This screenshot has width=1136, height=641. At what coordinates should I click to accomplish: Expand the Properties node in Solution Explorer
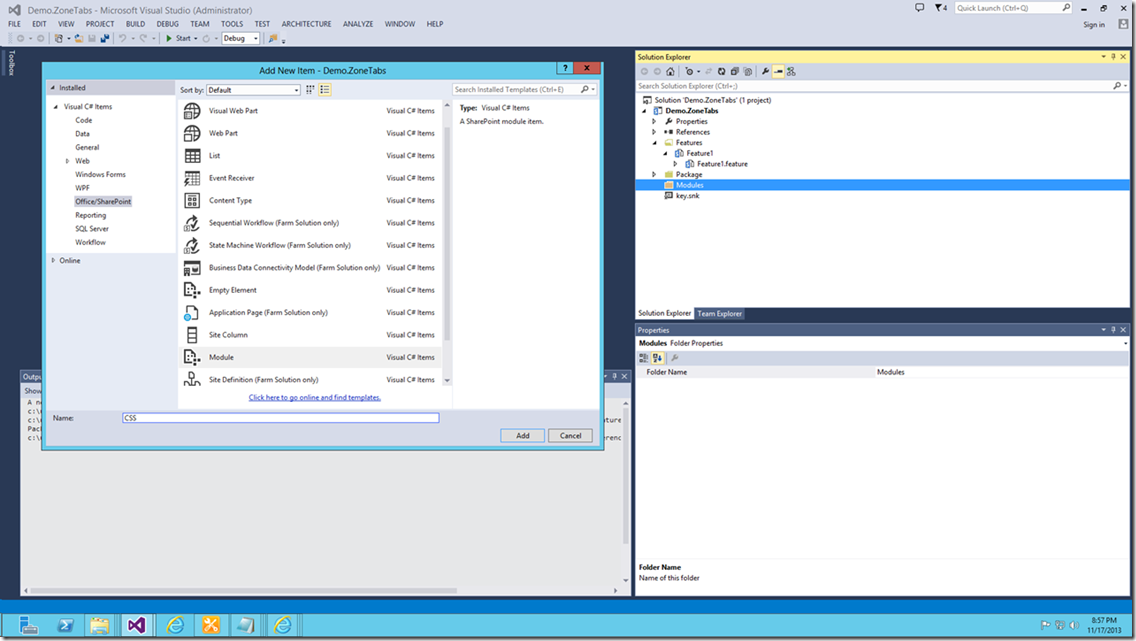pos(654,122)
